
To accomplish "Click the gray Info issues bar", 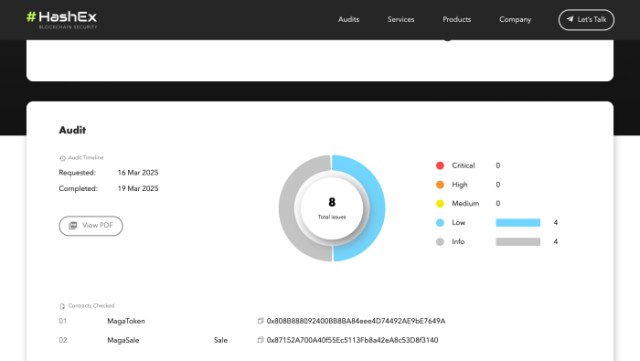I will pyautogui.click(x=518, y=242).
